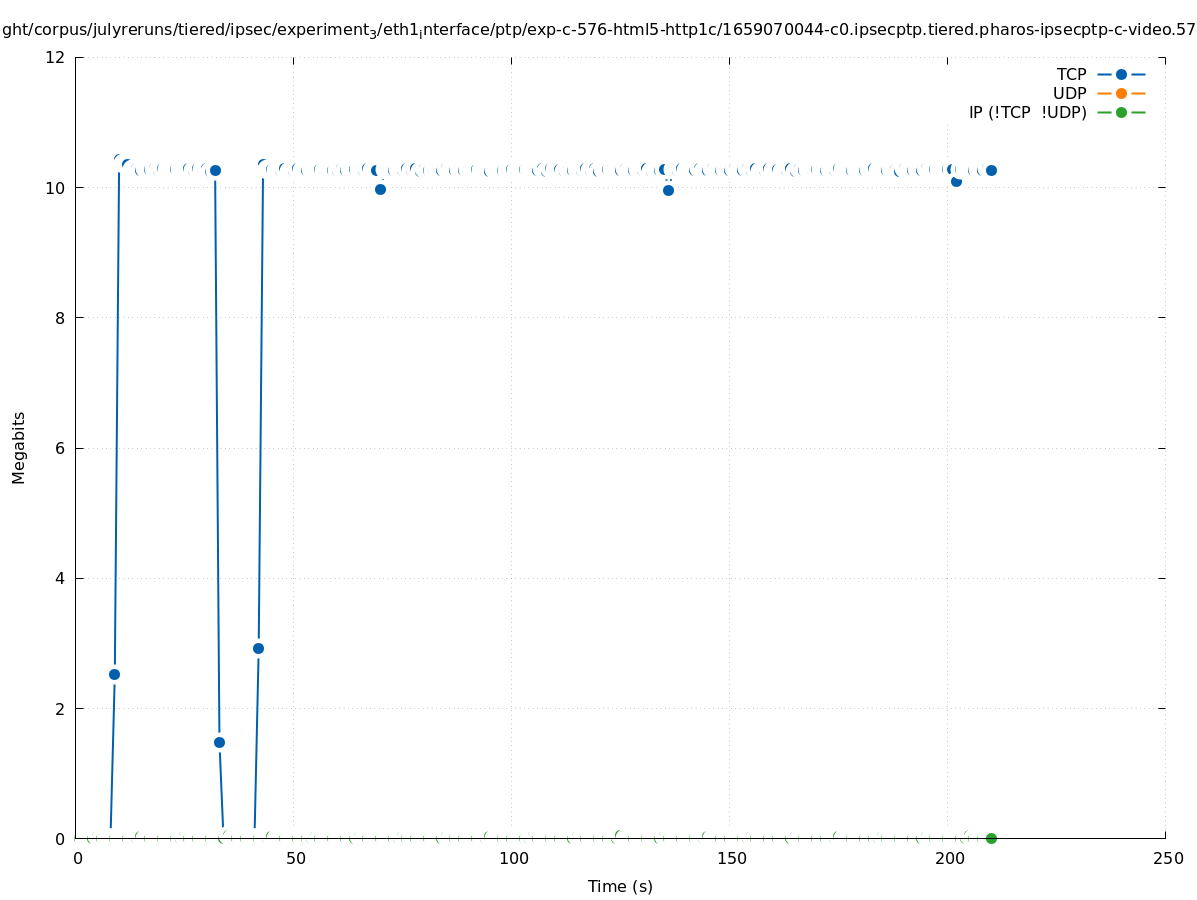
Task: Click the file path title at top
Action: [x=598, y=31]
